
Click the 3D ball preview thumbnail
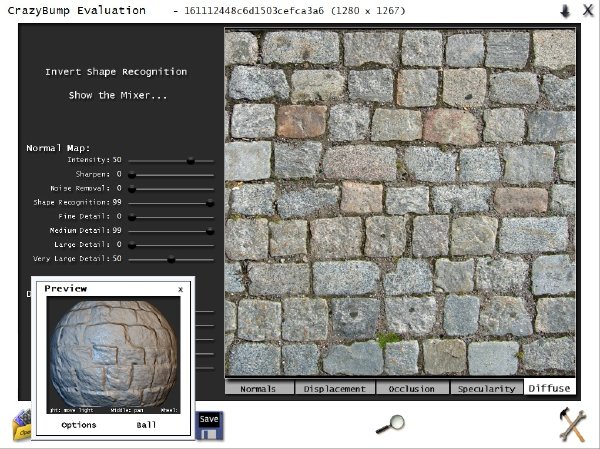pos(113,354)
